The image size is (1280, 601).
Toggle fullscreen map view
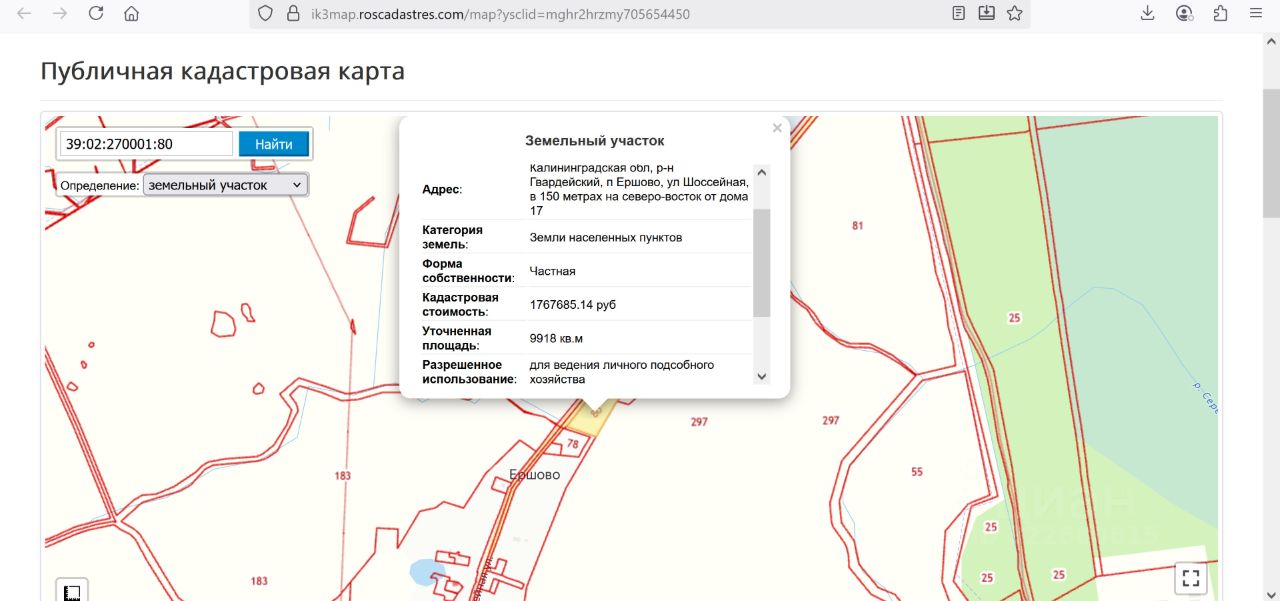(1190, 578)
